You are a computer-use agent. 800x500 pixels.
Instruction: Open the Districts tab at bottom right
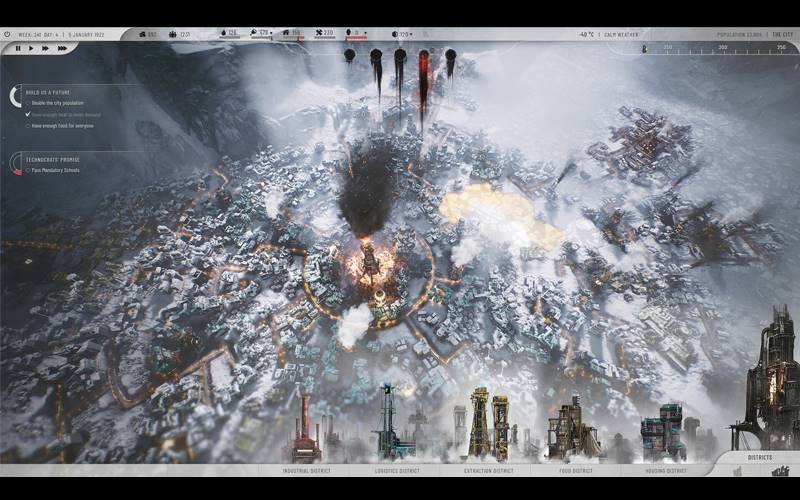pos(760,458)
